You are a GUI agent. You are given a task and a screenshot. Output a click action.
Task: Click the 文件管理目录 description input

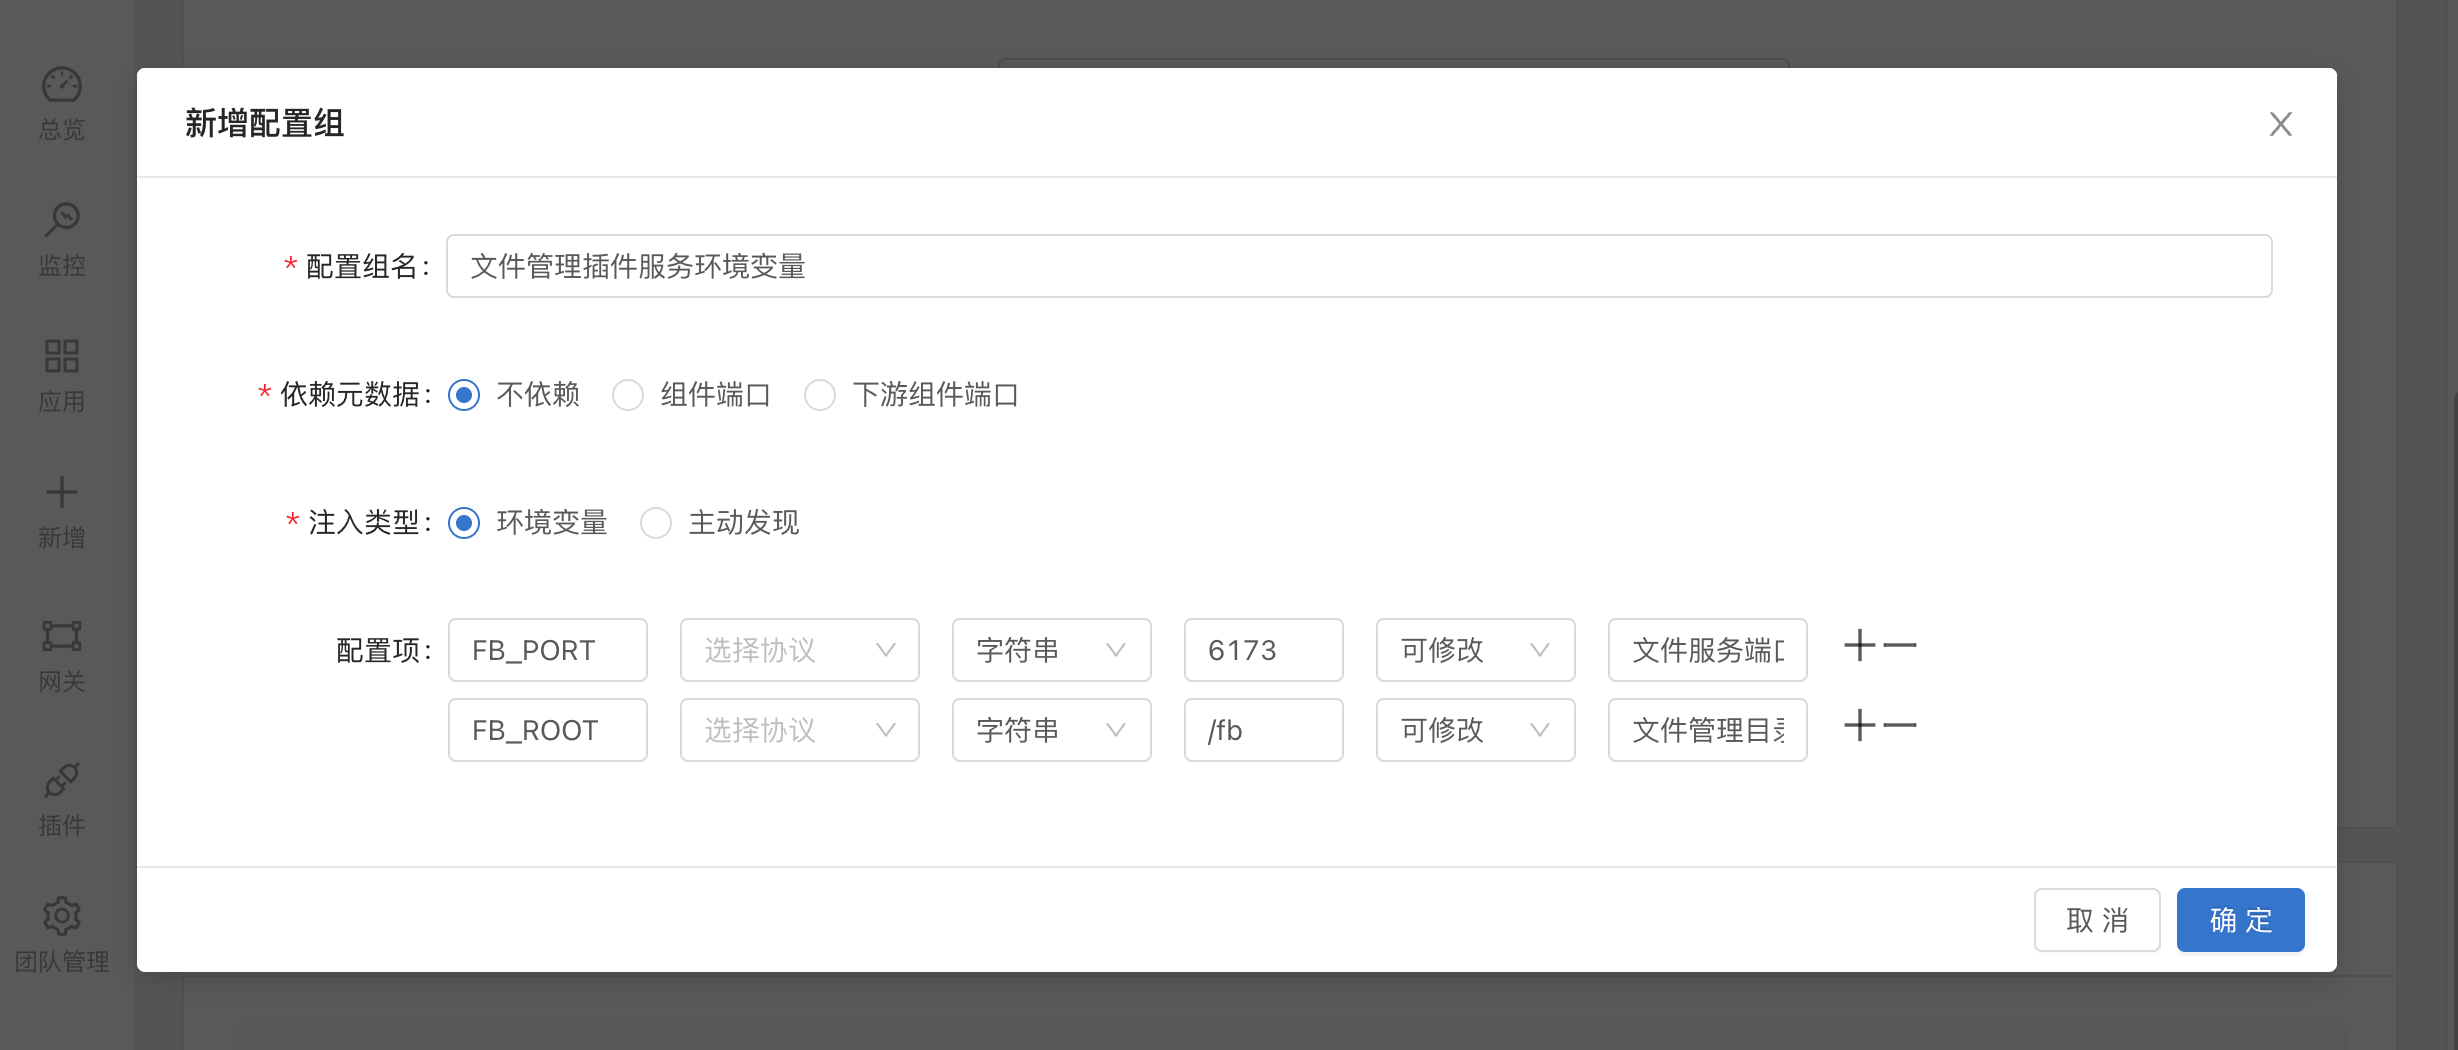[x=1708, y=730]
